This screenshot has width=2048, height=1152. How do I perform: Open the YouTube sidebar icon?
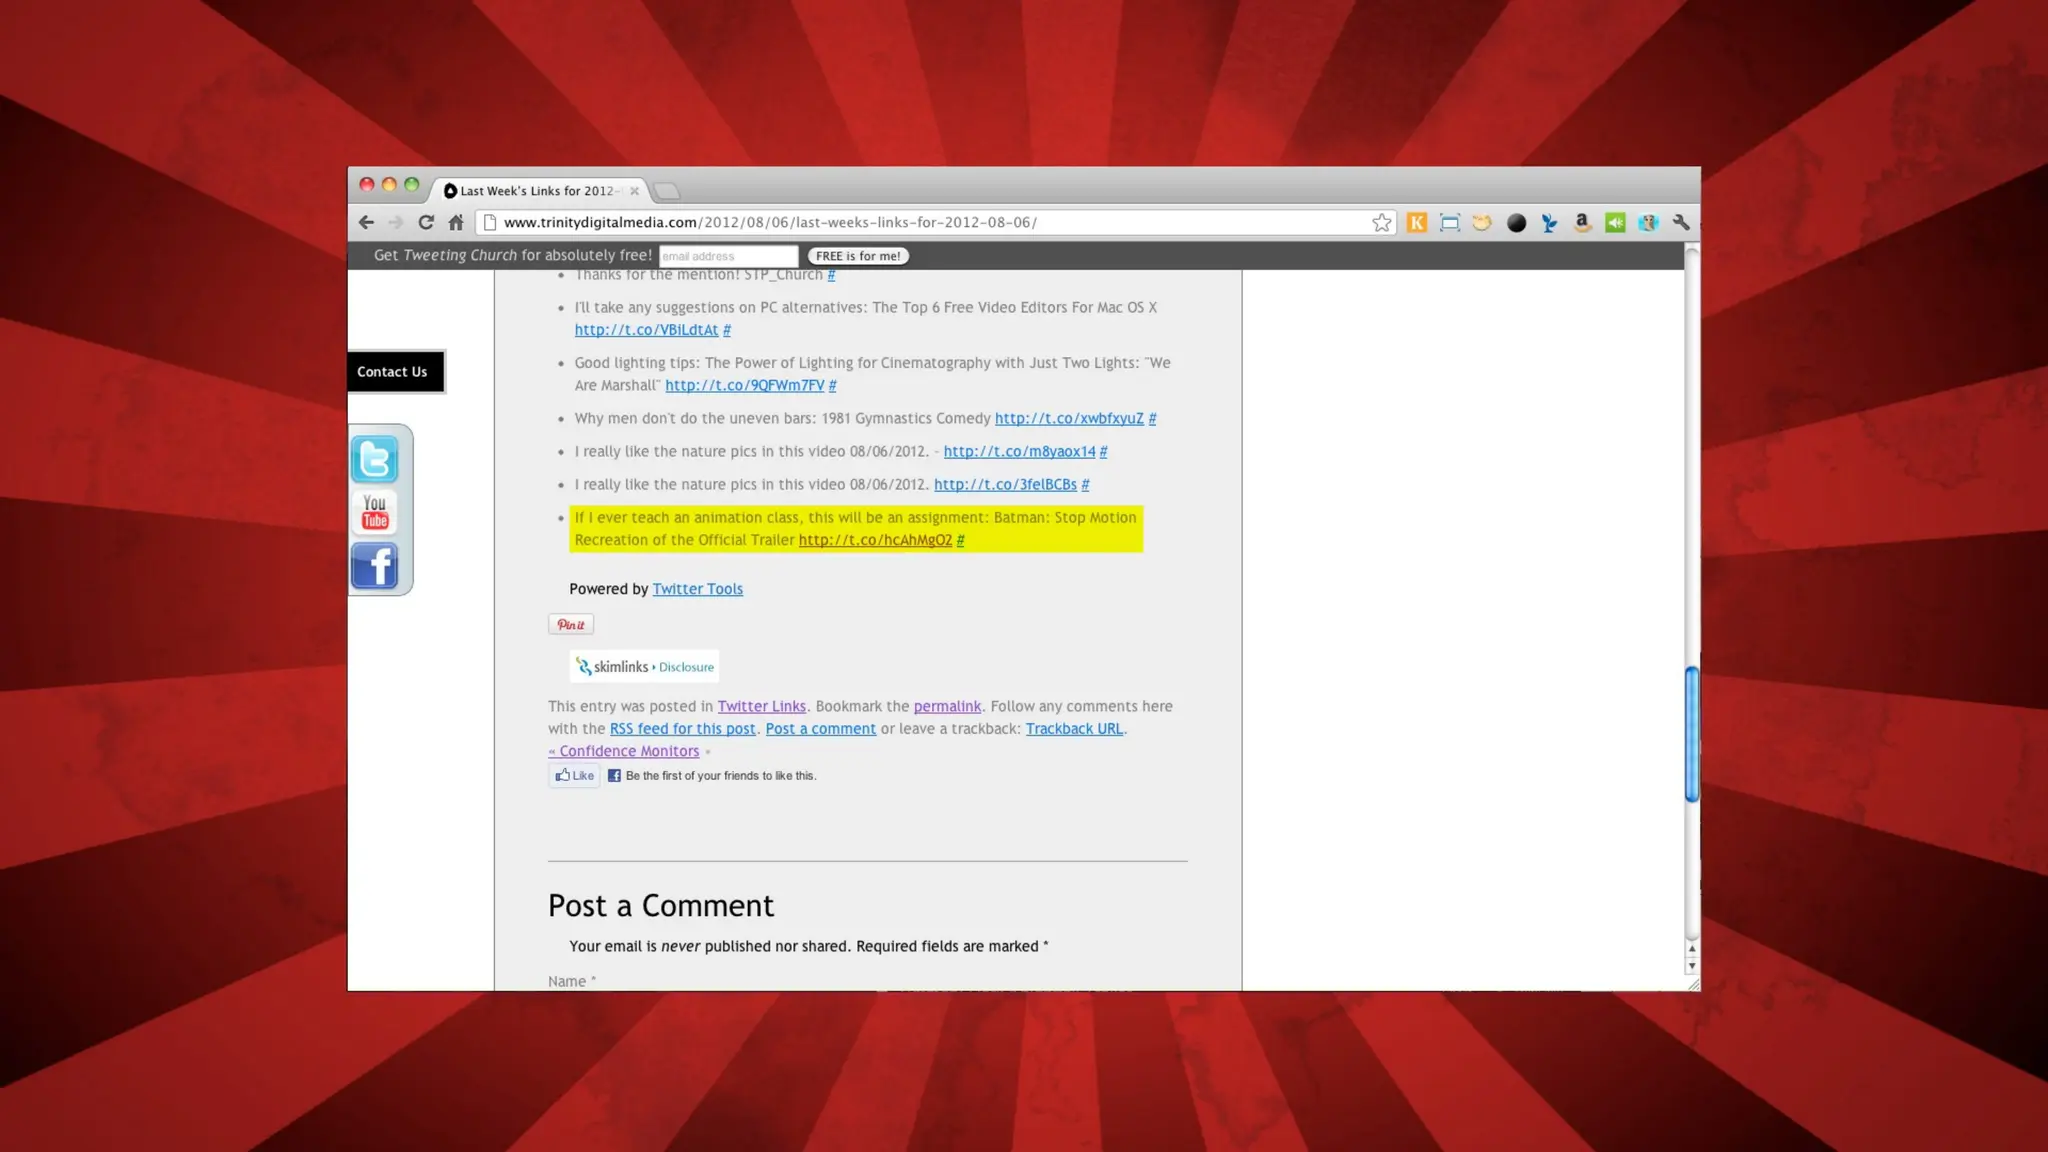point(375,513)
